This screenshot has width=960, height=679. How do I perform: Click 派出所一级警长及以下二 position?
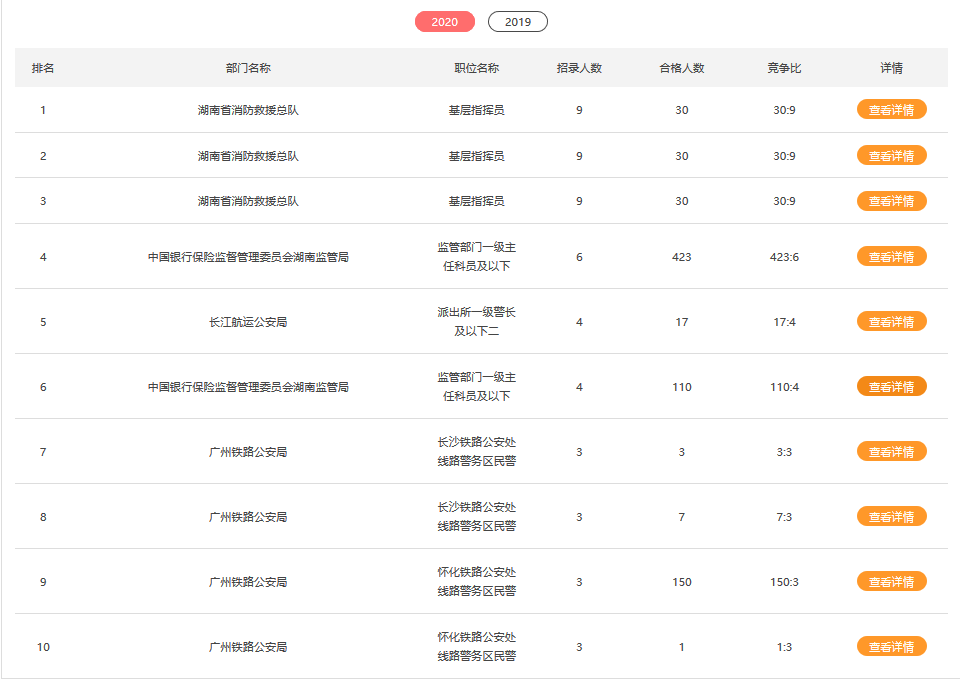[x=476, y=321]
